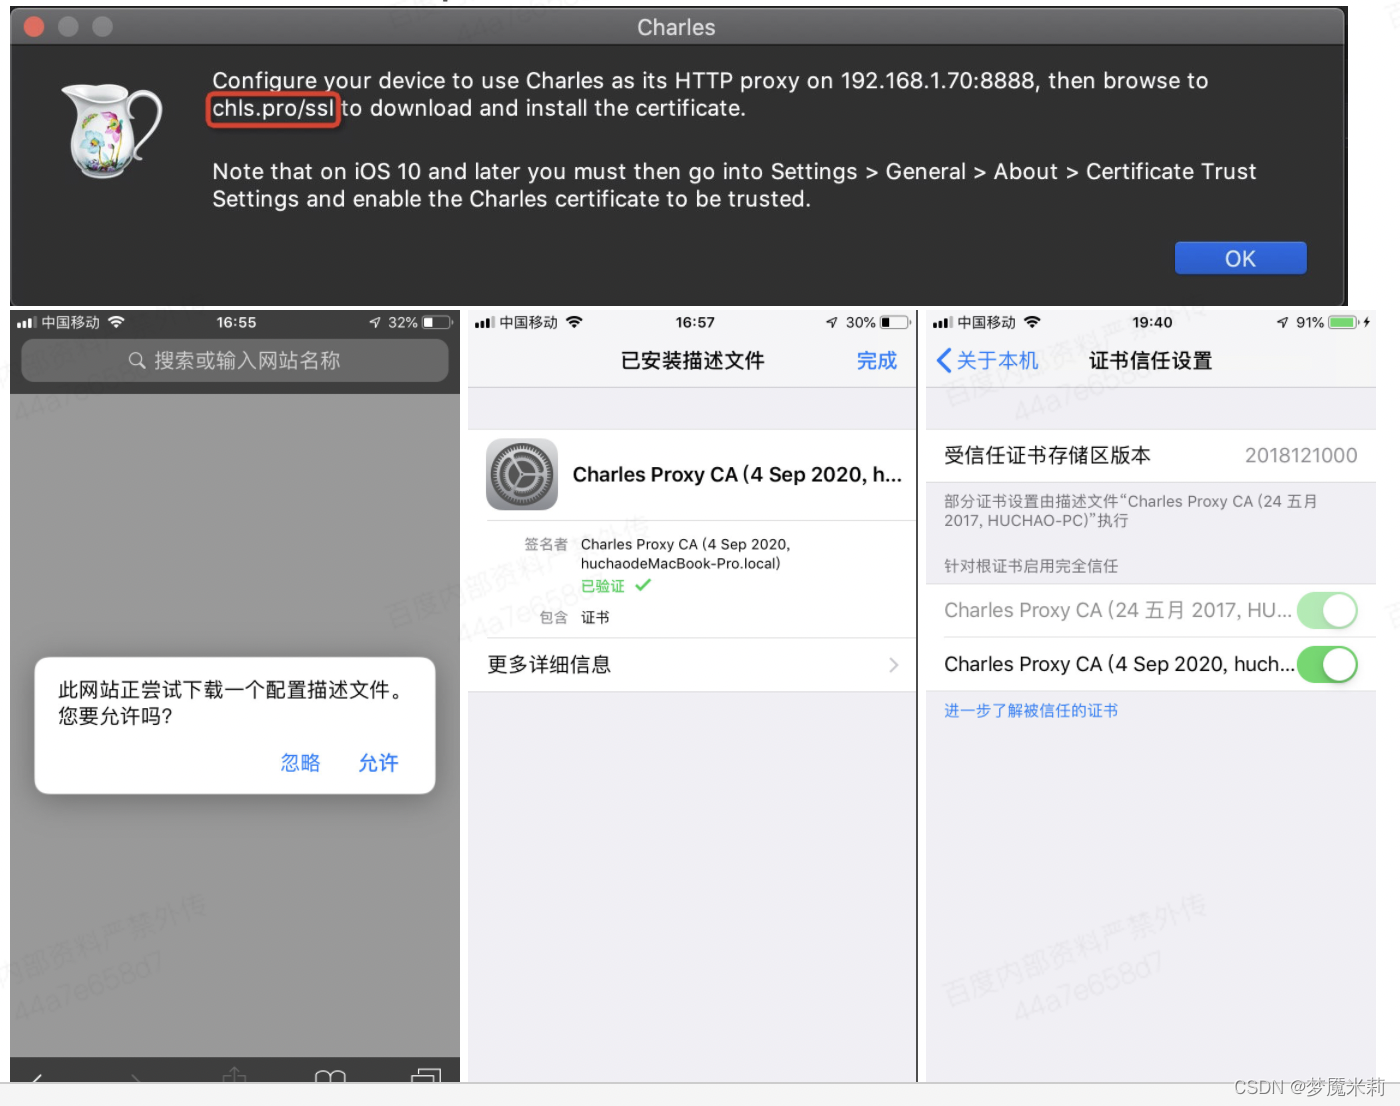Tap the 关于本机 back button
The image size is (1400, 1106).
[987, 360]
